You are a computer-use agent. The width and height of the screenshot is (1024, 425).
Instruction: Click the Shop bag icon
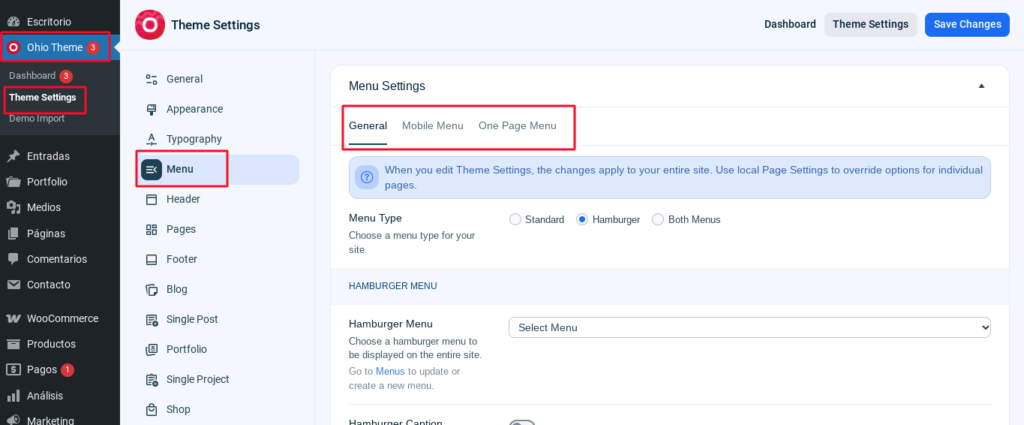click(x=152, y=409)
